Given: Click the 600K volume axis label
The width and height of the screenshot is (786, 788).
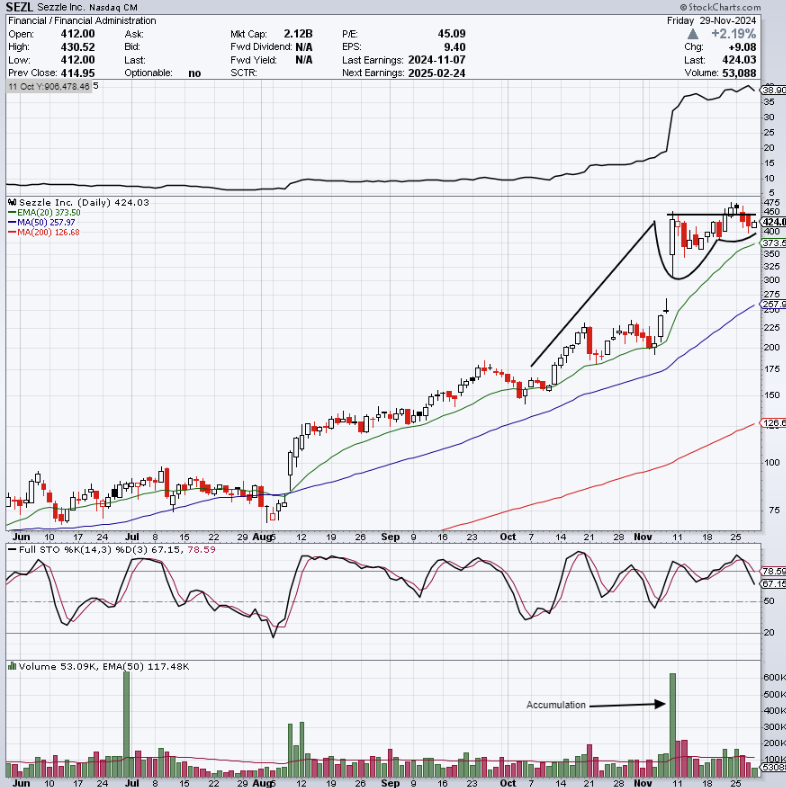Looking at the screenshot, I should pos(774,677).
